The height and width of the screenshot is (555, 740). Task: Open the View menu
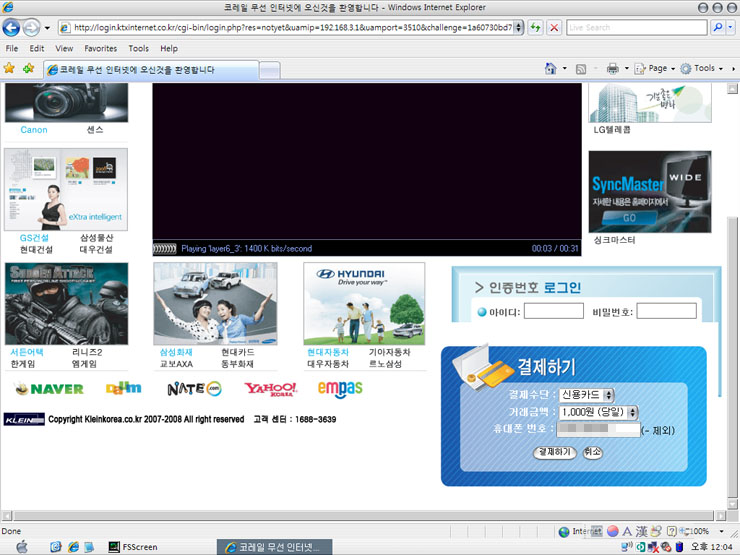pos(64,48)
